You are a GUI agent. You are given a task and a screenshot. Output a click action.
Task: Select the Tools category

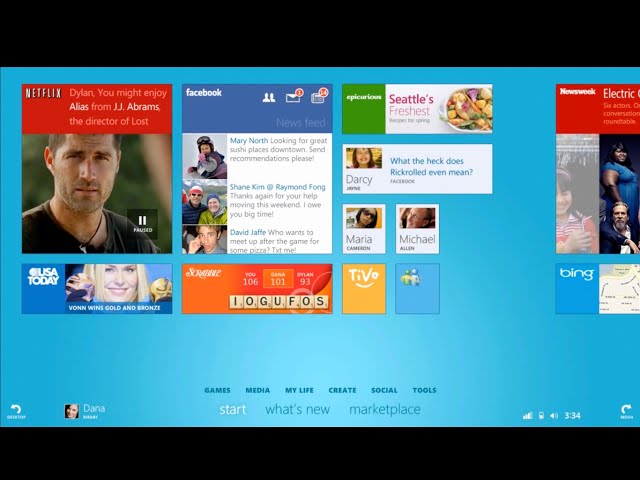424,390
